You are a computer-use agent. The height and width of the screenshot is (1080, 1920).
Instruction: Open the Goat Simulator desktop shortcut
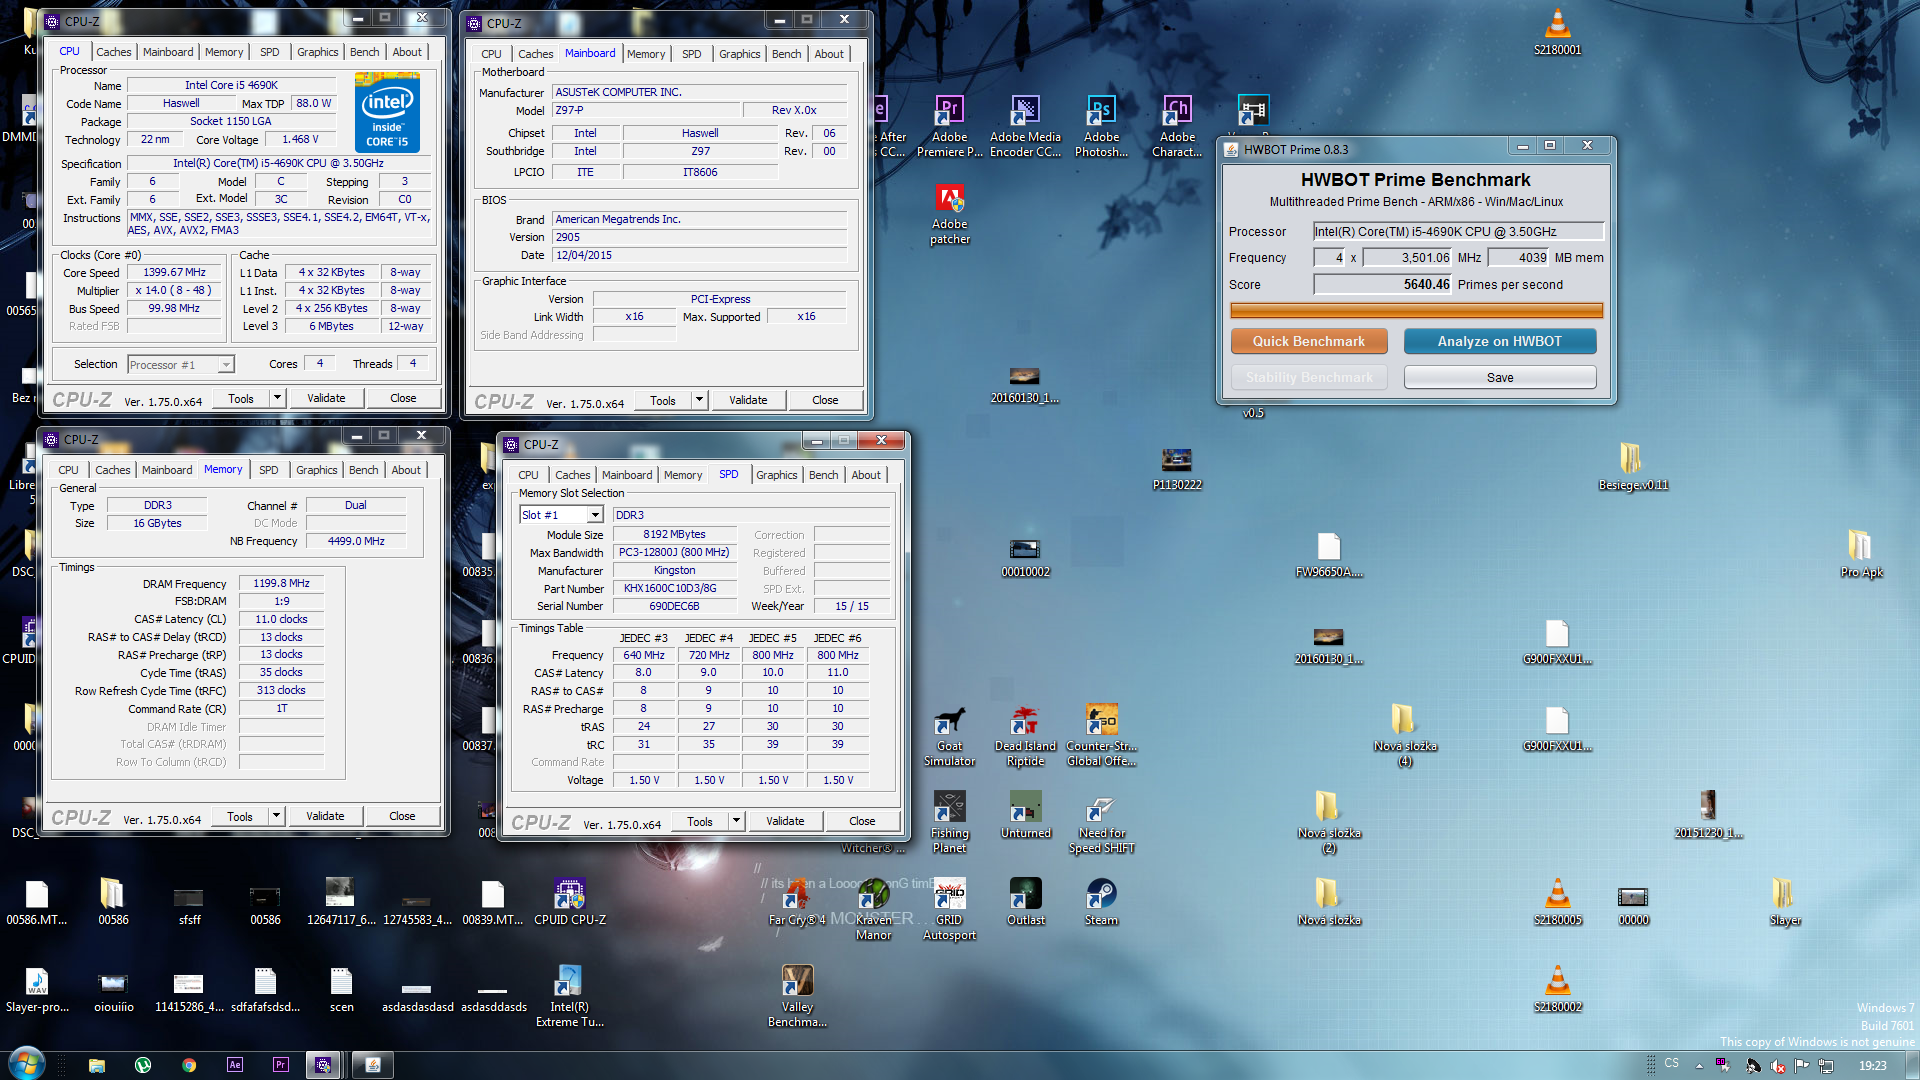pyautogui.click(x=949, y=736)
